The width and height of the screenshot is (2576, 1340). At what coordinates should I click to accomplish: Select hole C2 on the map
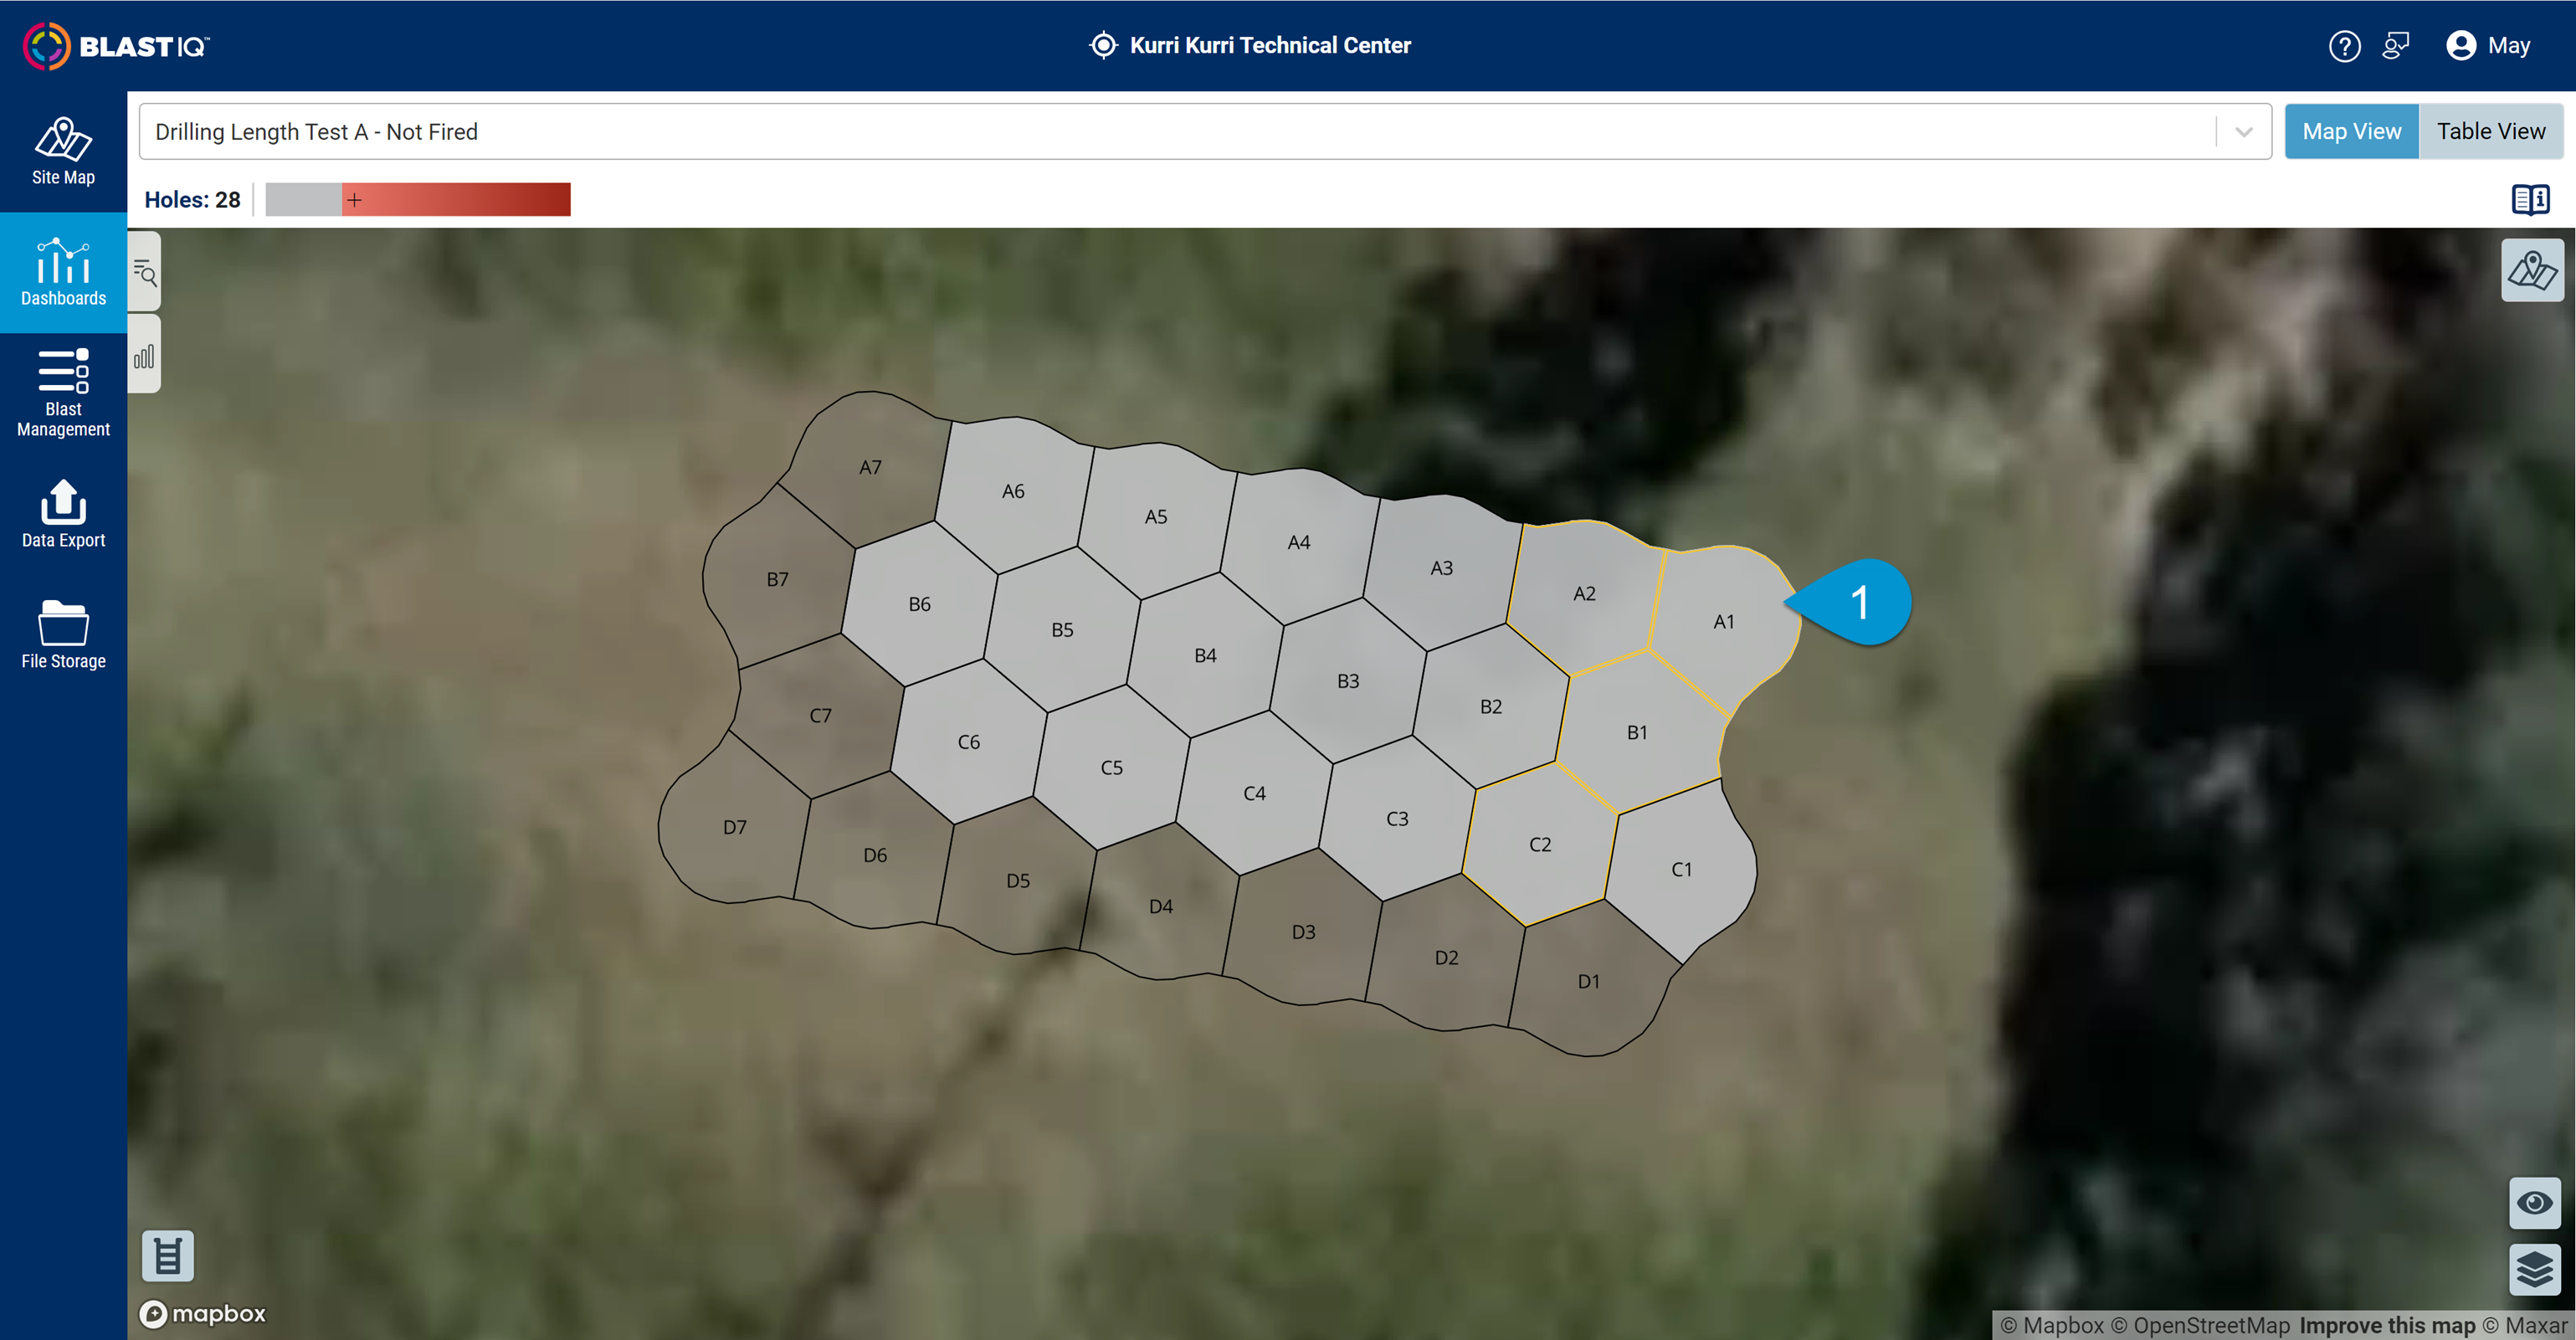click(x=1540, y=845)
